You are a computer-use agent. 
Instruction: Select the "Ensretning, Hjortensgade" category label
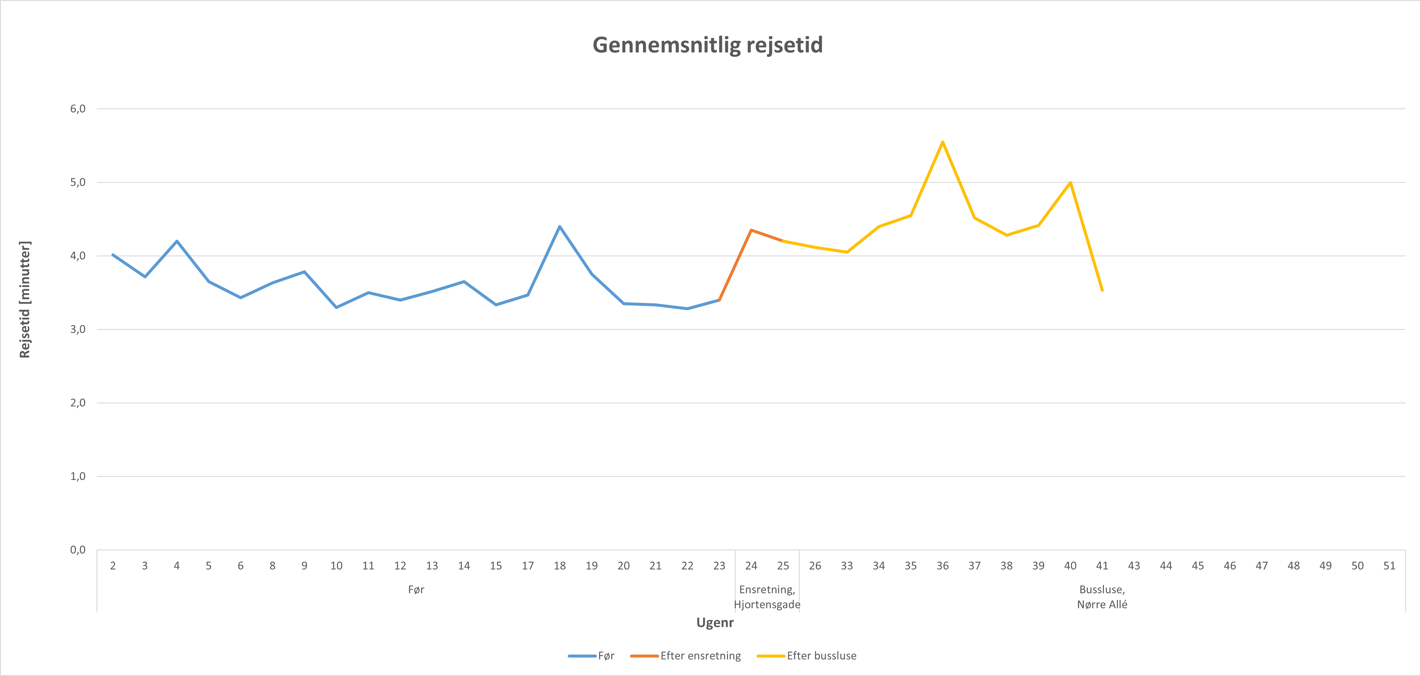pos(767,597)
